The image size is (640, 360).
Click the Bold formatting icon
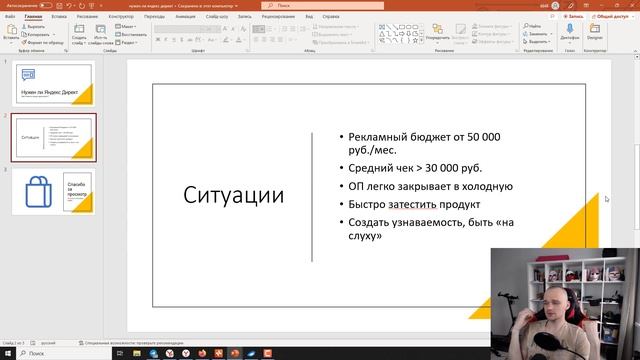click(158, 40)
